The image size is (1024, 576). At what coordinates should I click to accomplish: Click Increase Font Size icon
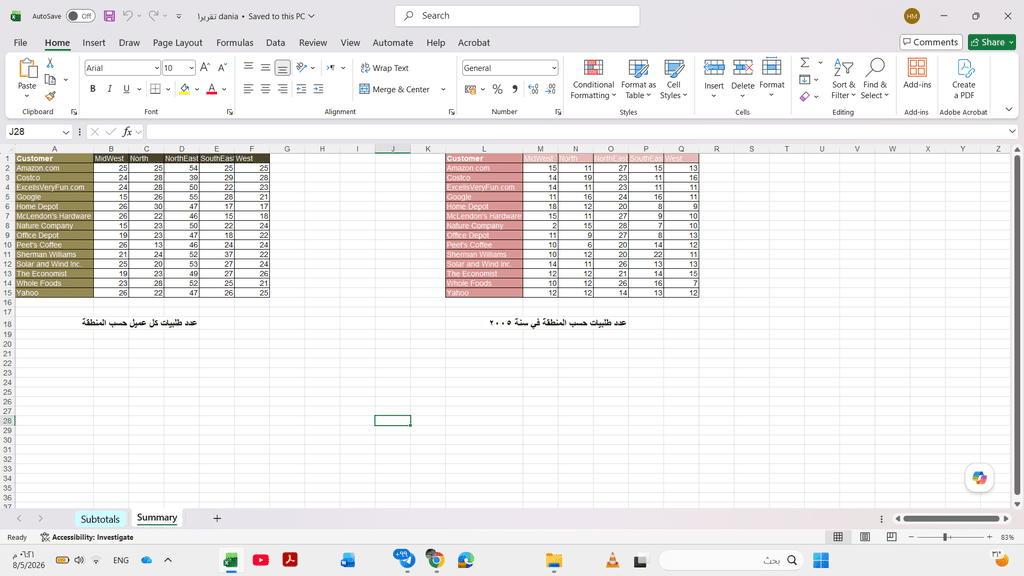coord(205,67)
